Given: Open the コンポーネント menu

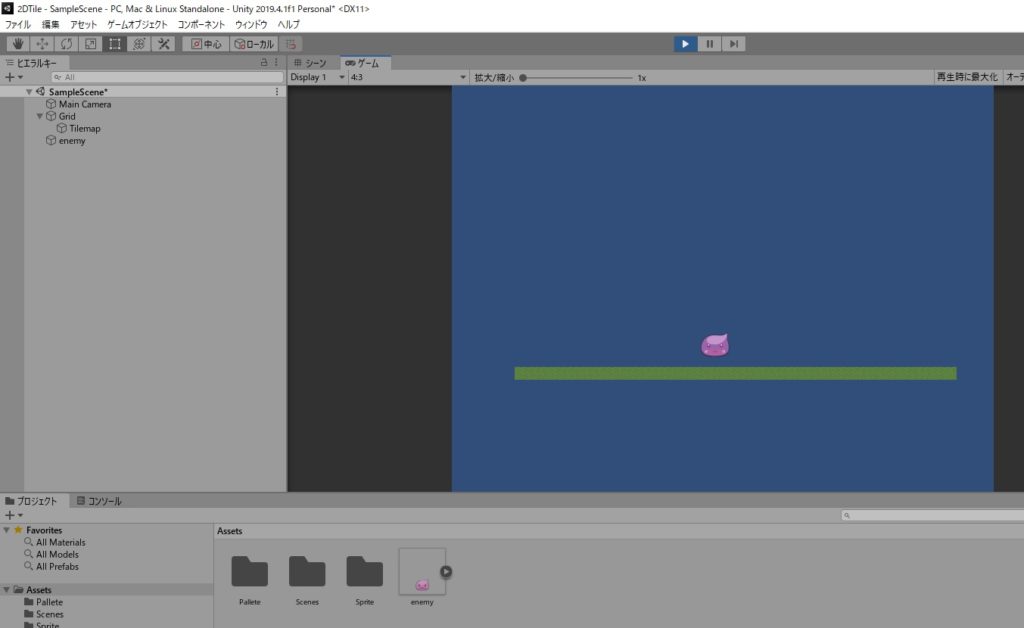Looking at the screenshot, I should pyautogui.click(x=201, y=24).
